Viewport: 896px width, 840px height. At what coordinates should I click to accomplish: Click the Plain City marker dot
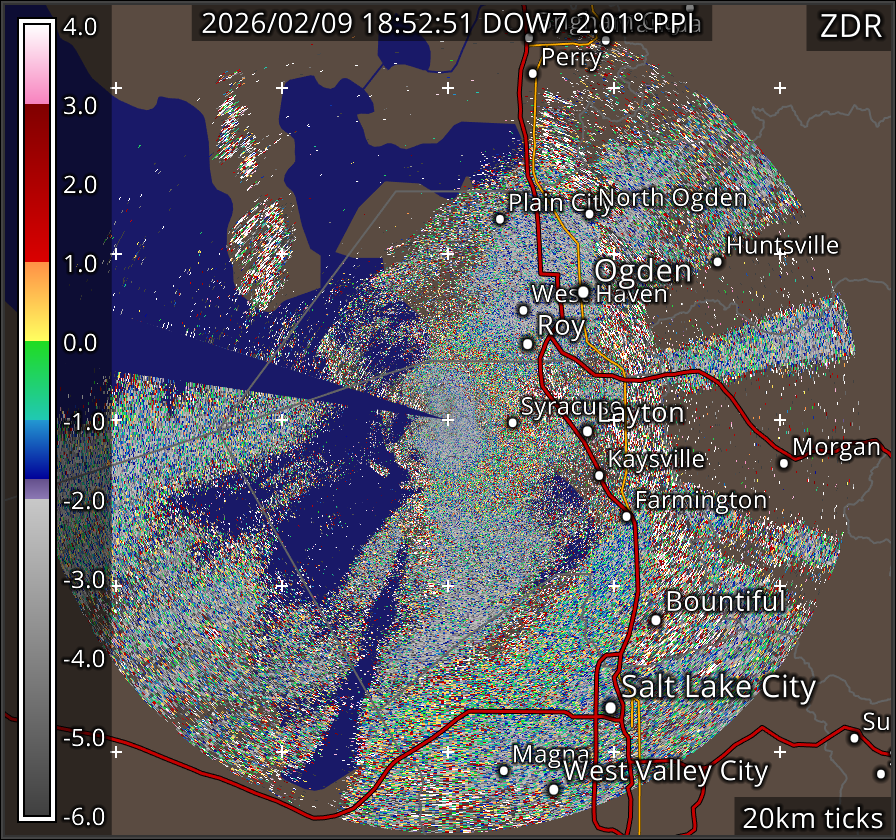tap(500, 219)
